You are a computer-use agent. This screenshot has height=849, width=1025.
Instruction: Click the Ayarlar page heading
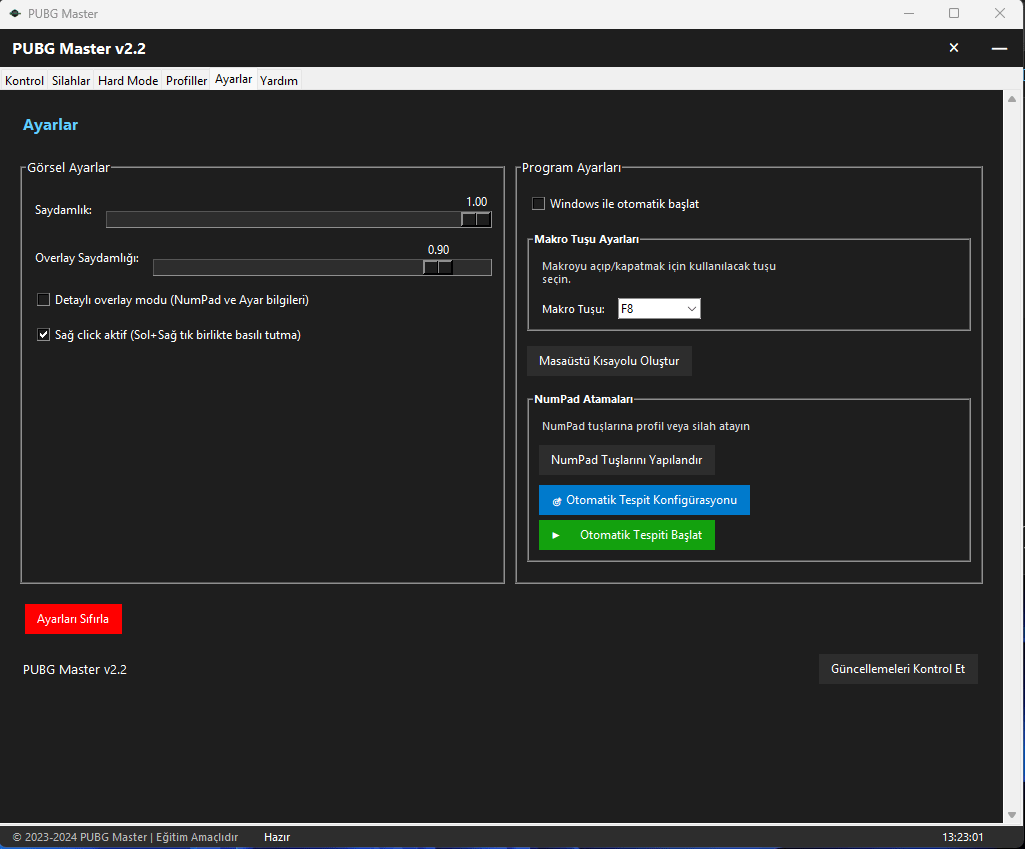point(50,125)
